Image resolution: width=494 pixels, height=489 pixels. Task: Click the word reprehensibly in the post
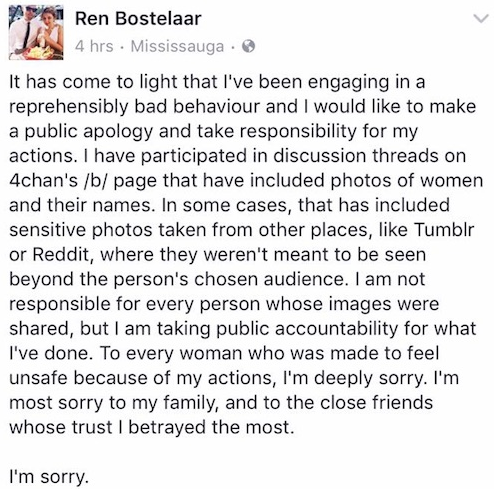69,107
